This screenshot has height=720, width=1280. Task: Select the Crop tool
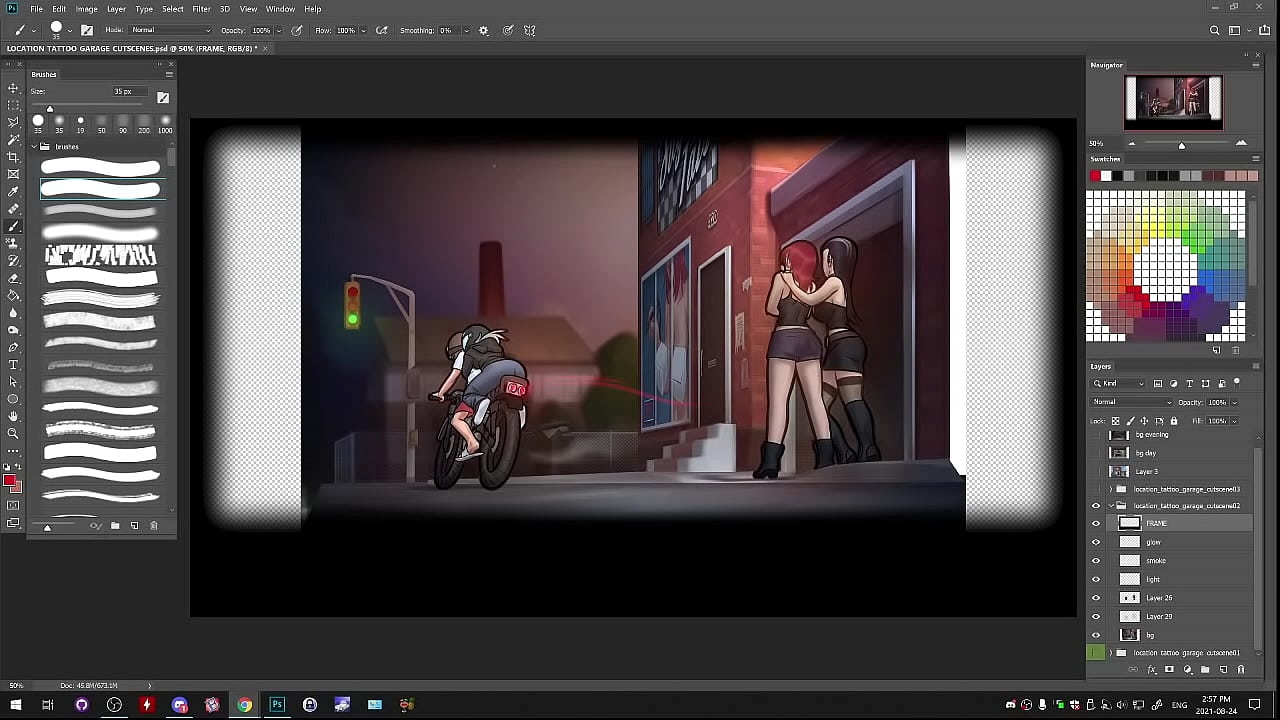13,157
